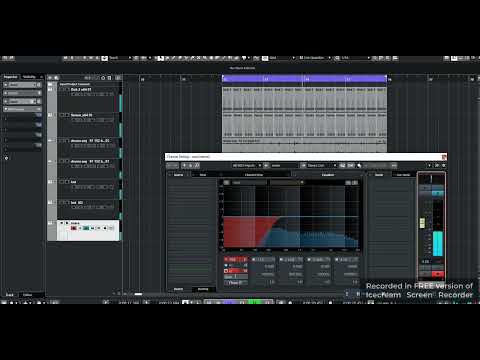Toggle EQ band 4 enable button

tap(309, 259)
